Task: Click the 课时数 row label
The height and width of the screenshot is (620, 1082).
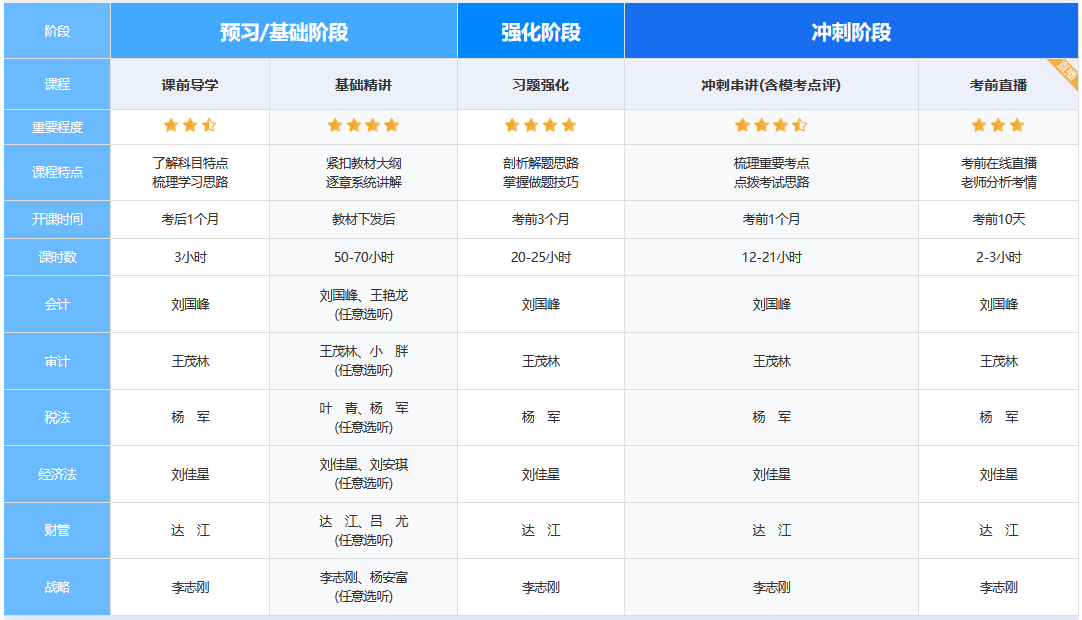Action: [57, 258]
